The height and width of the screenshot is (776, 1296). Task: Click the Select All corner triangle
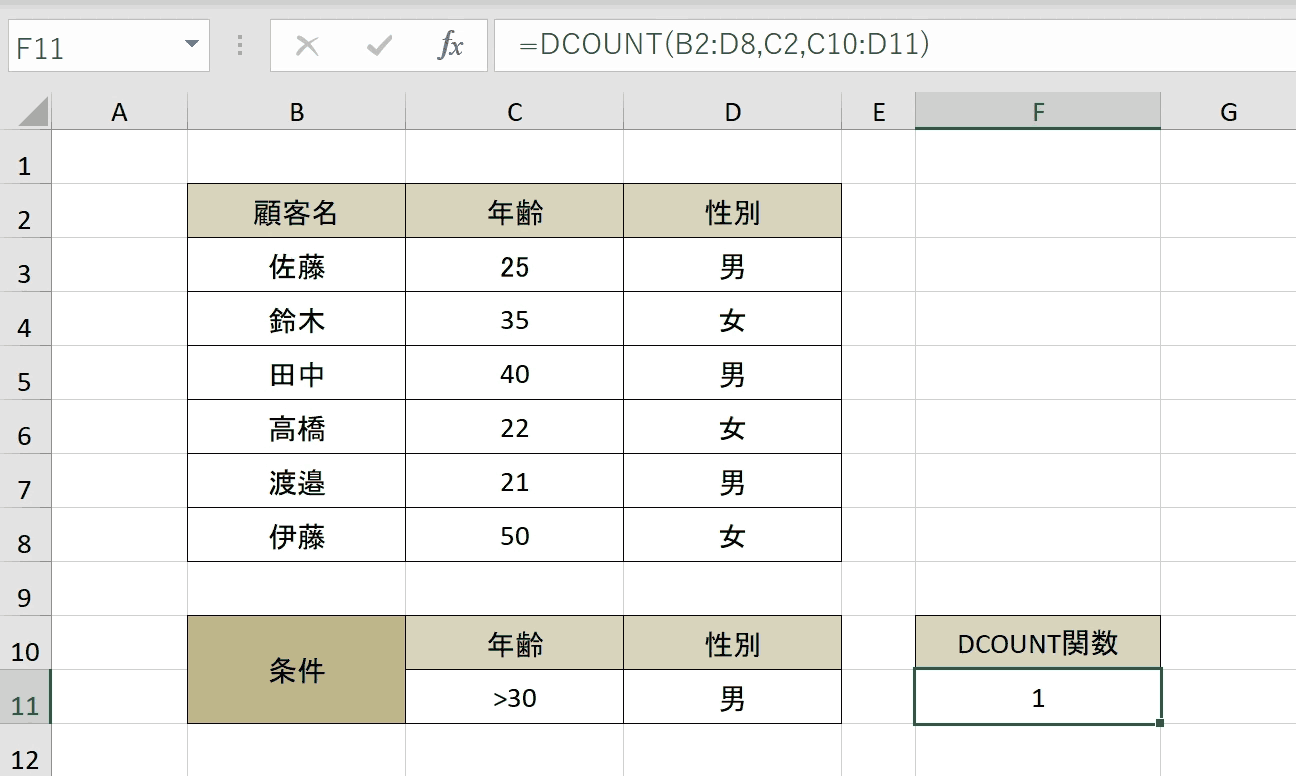[x=33, y=112]
